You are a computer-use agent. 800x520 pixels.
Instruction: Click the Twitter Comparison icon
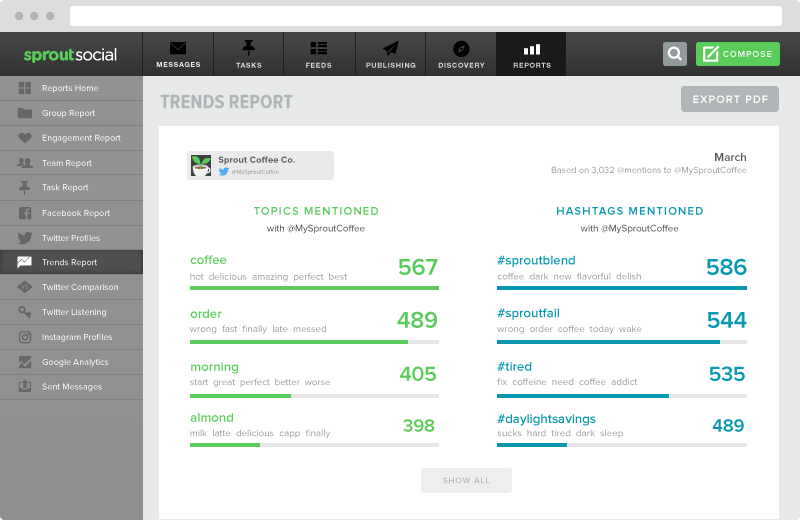click(x=24, y=287)
